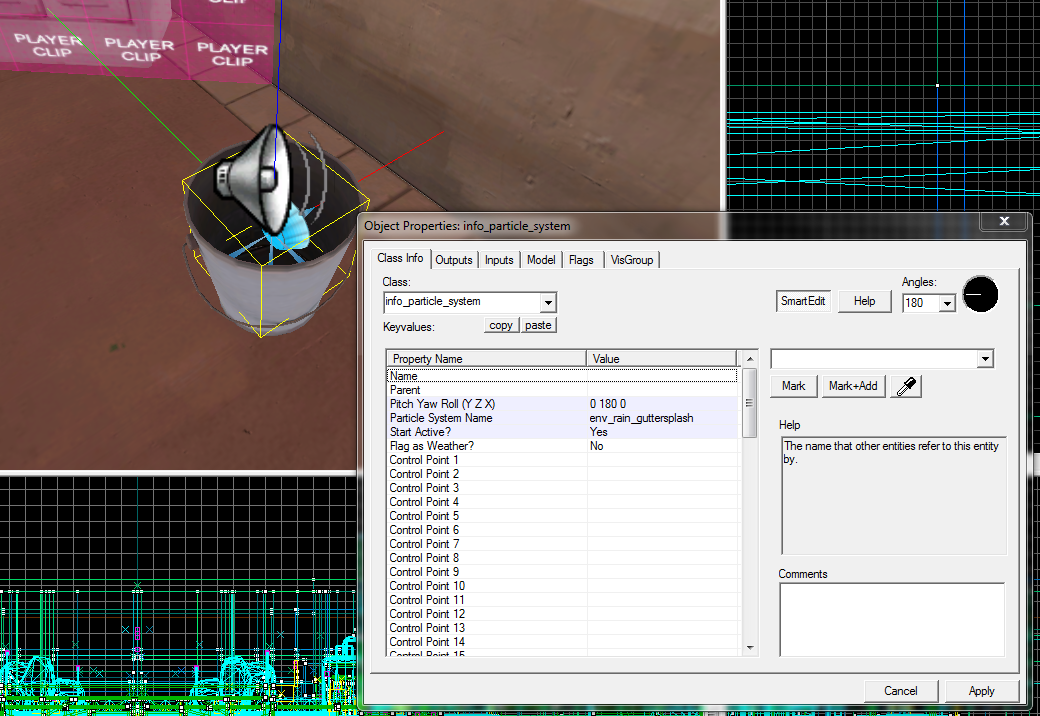Select the Flag as Weather? row
The image size is (1040, 716).
[562, 446]
